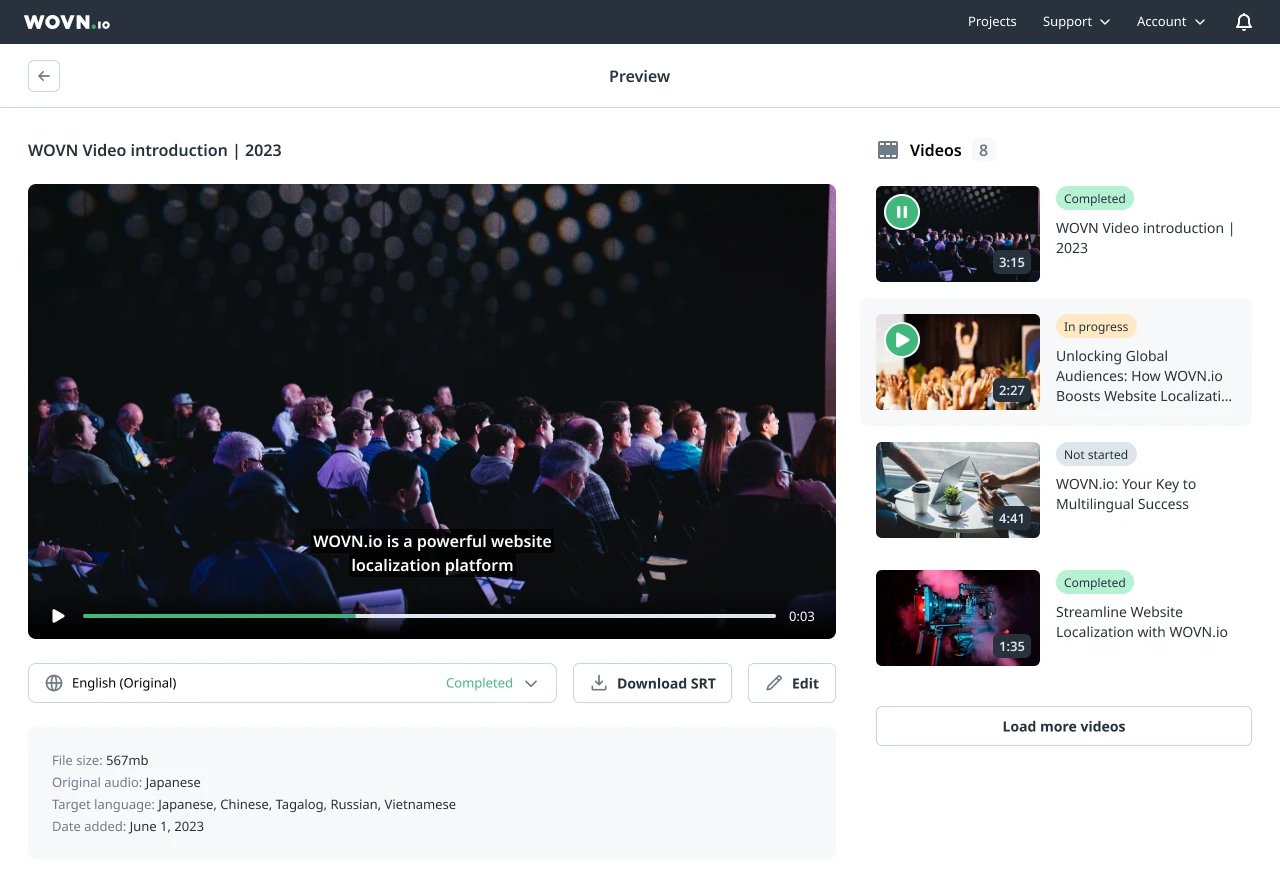Select Unlocking Global Audiences video title
Image resolution: width=1280 pixels, height=880 pixels.
tap(1144, 376)
